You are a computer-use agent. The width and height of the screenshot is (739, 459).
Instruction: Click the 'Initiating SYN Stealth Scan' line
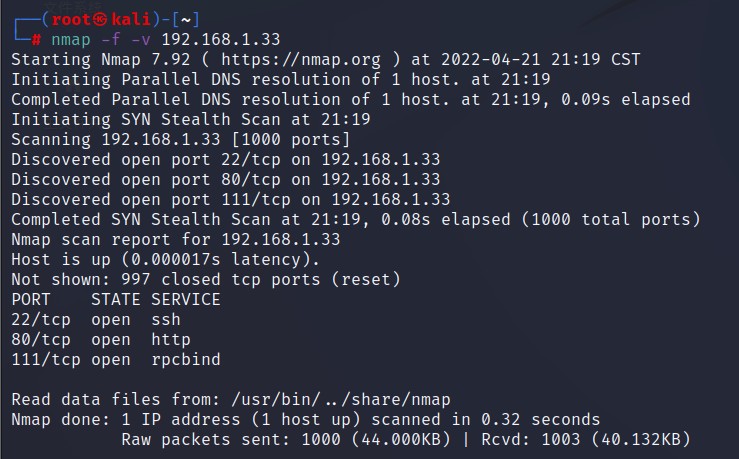click(x=191, y=120)
